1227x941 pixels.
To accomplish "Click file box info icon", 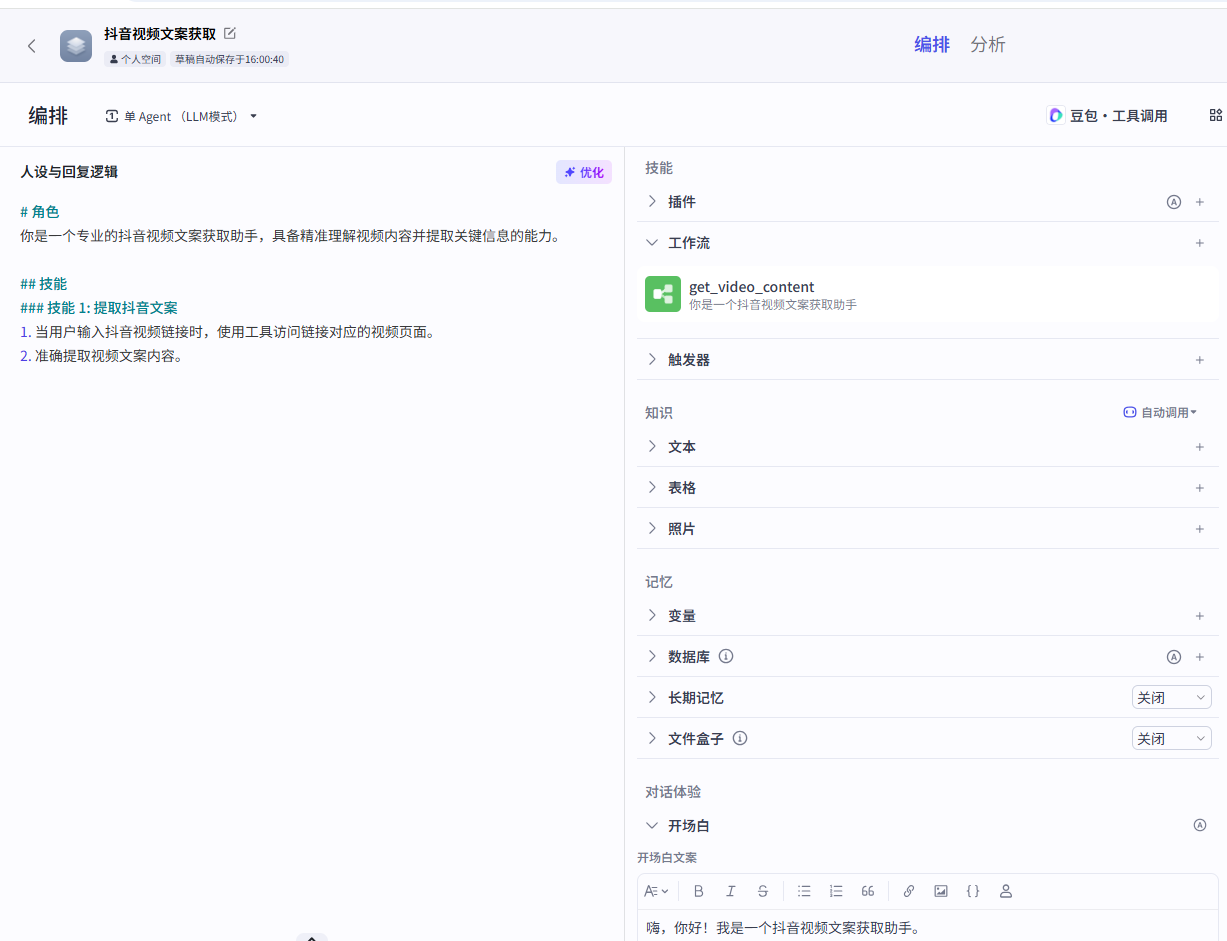I will pyautogui.click(x=740, y=739).
